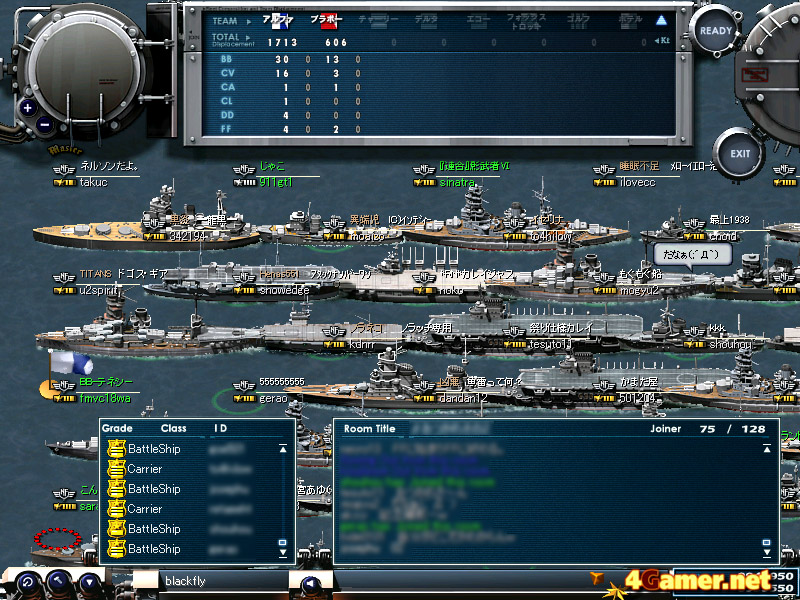Click the JOIN tab on panel edge

[193, 37]
